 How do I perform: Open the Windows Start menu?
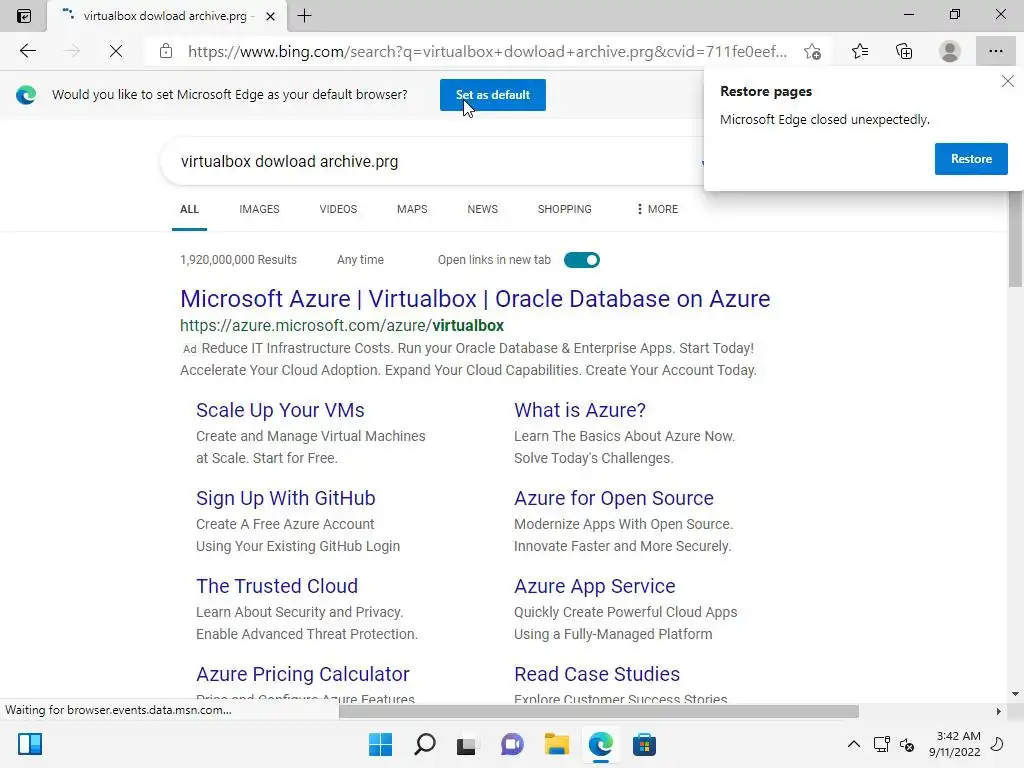point(380,744)
